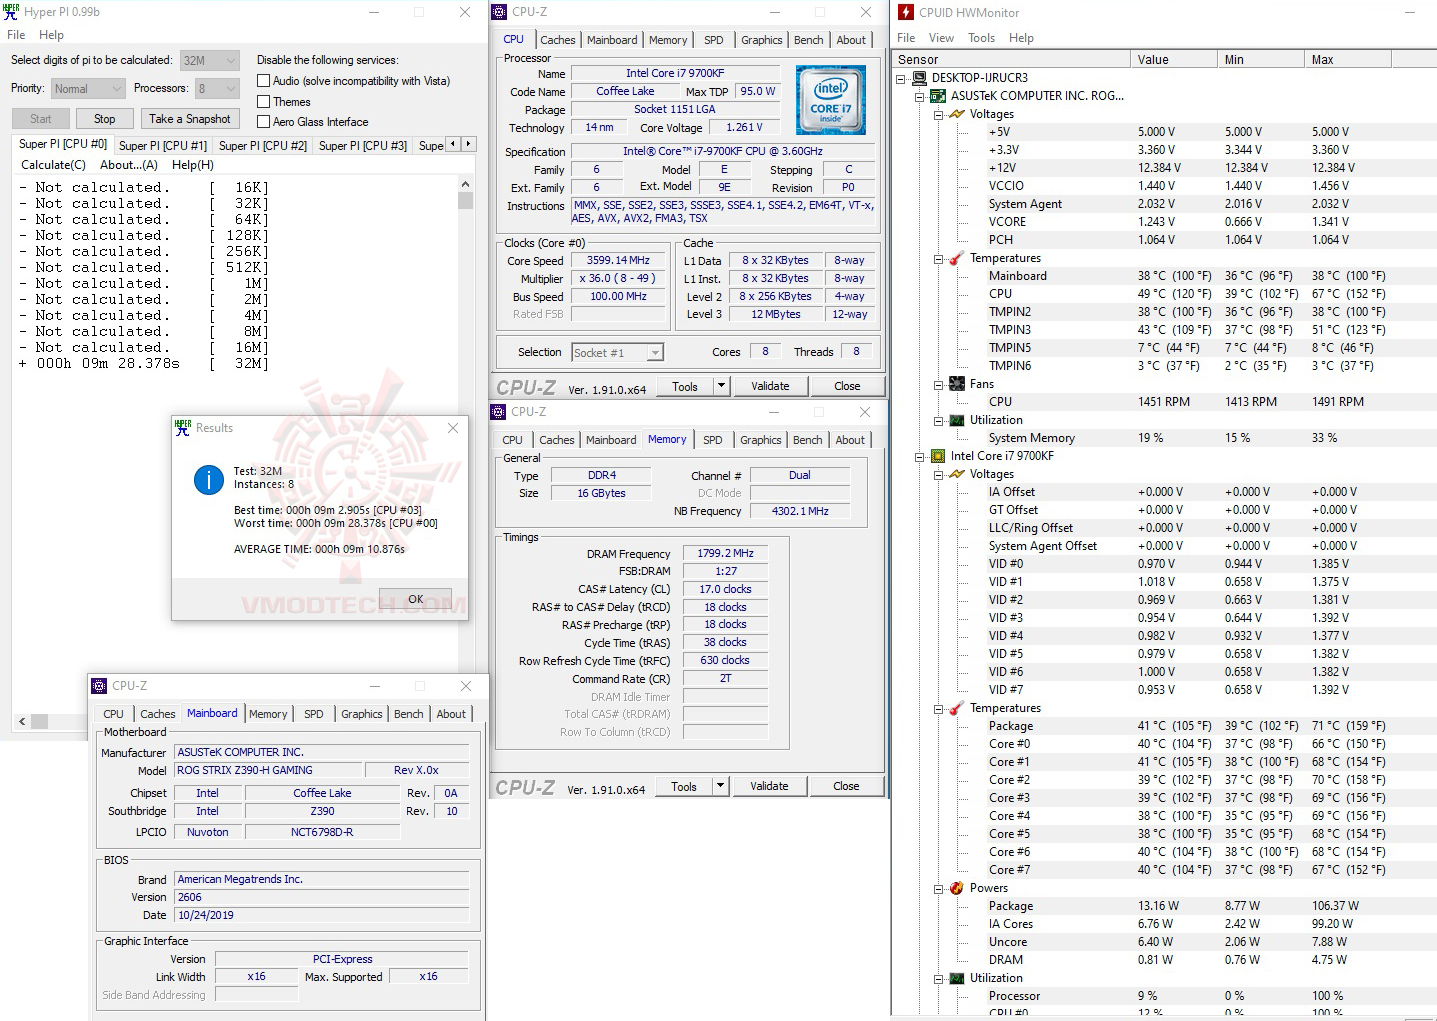Click the Temperatures thermometer icon under ASUSTeK
The image size is (1437, 1021).
[x=957, y=258]
